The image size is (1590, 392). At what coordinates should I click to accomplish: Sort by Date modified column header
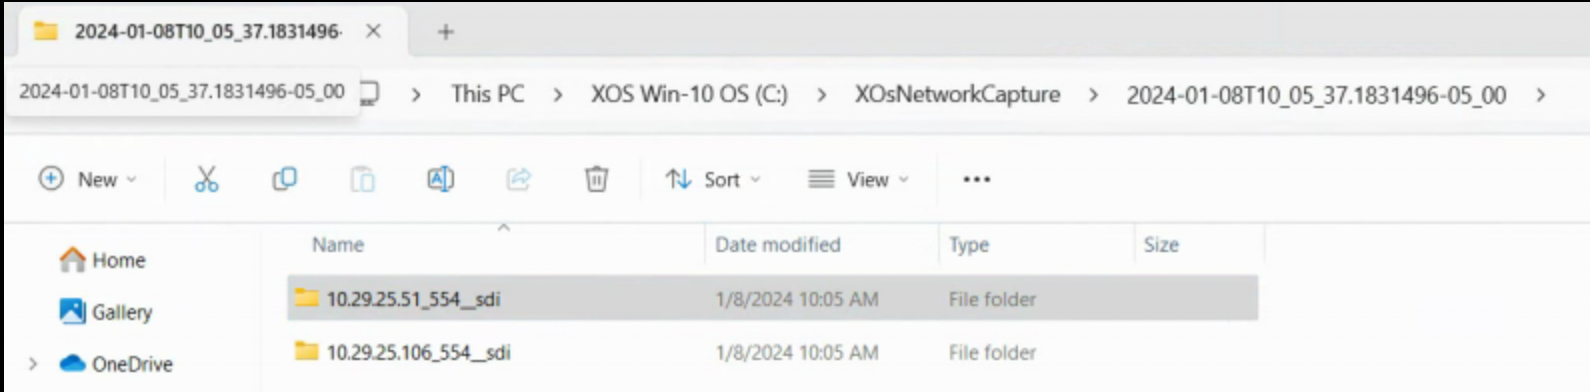778,245
